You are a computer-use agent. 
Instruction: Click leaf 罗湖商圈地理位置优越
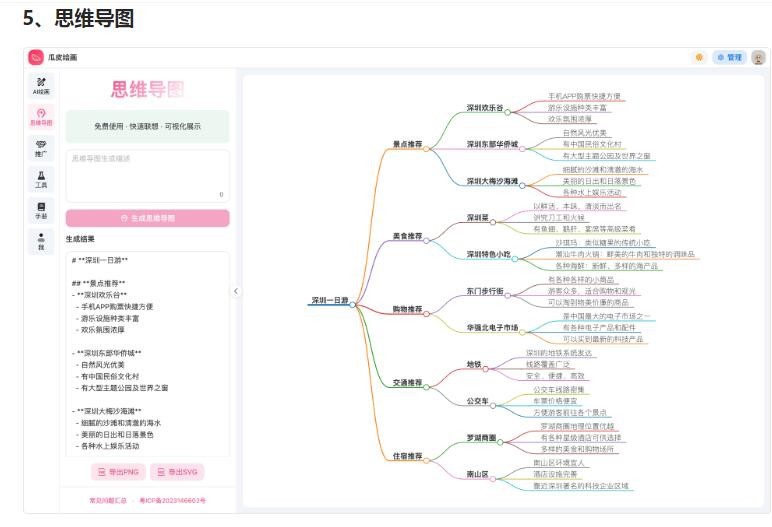click(x=578, y=426)
